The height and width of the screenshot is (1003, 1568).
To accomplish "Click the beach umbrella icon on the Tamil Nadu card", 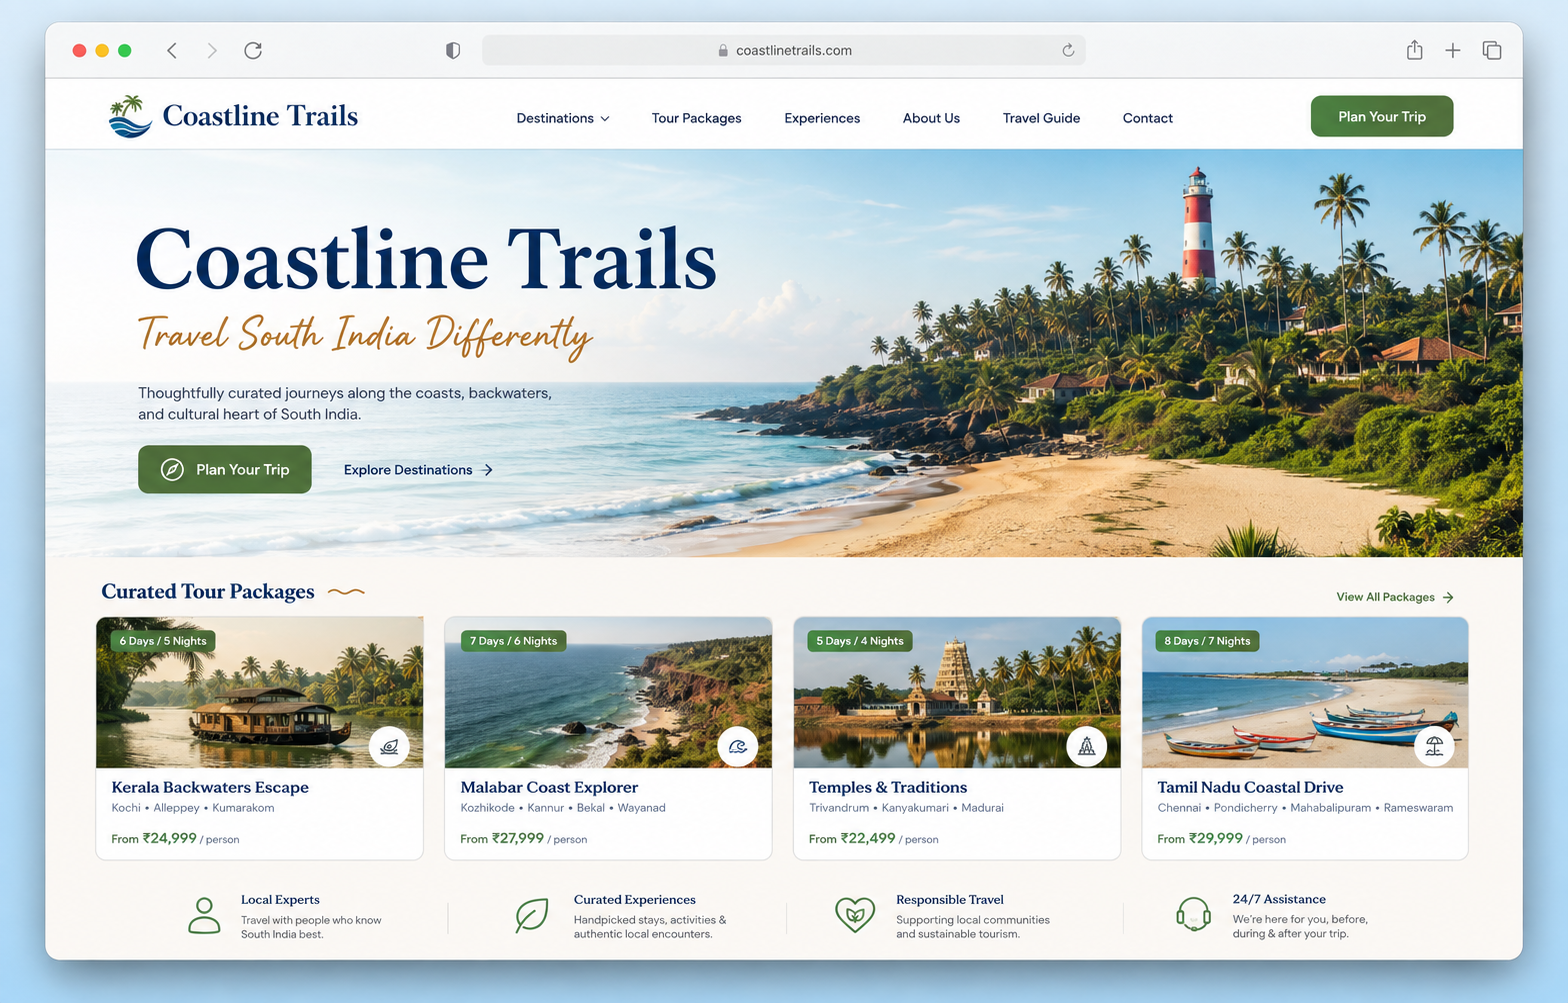I will (x=1434, y=746).
